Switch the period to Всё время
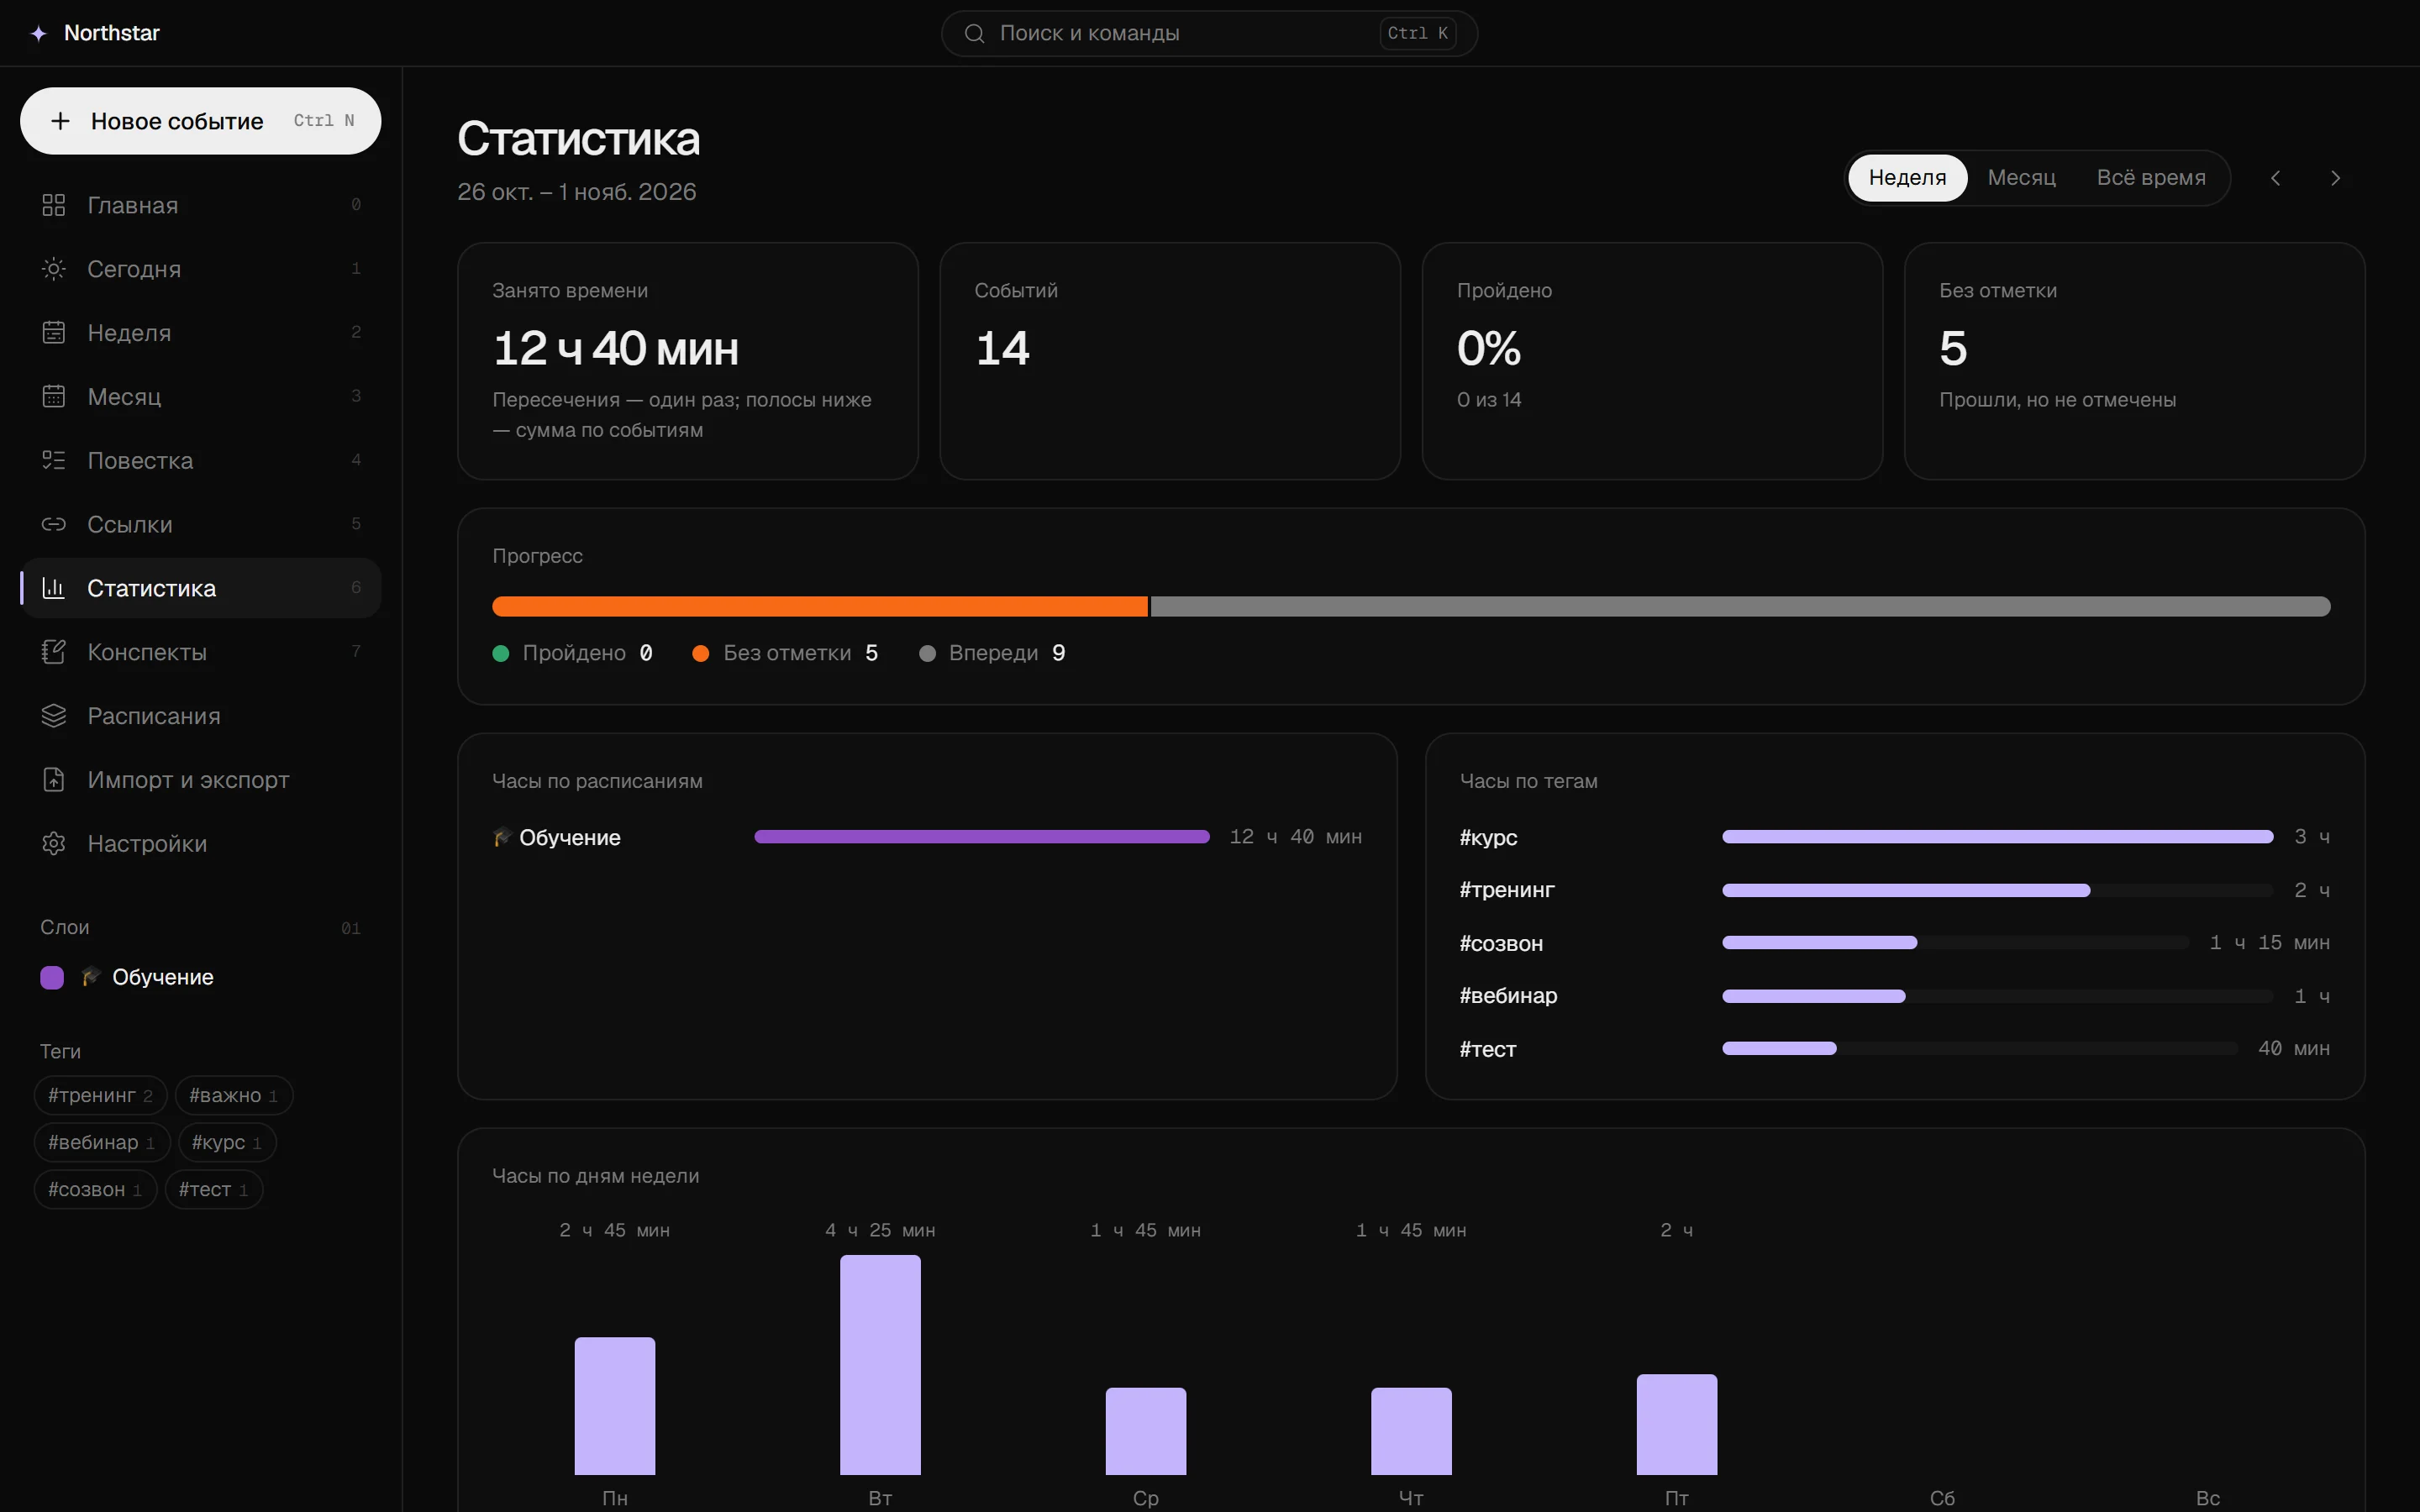2420x1512 pixels. click(2151, 178)
